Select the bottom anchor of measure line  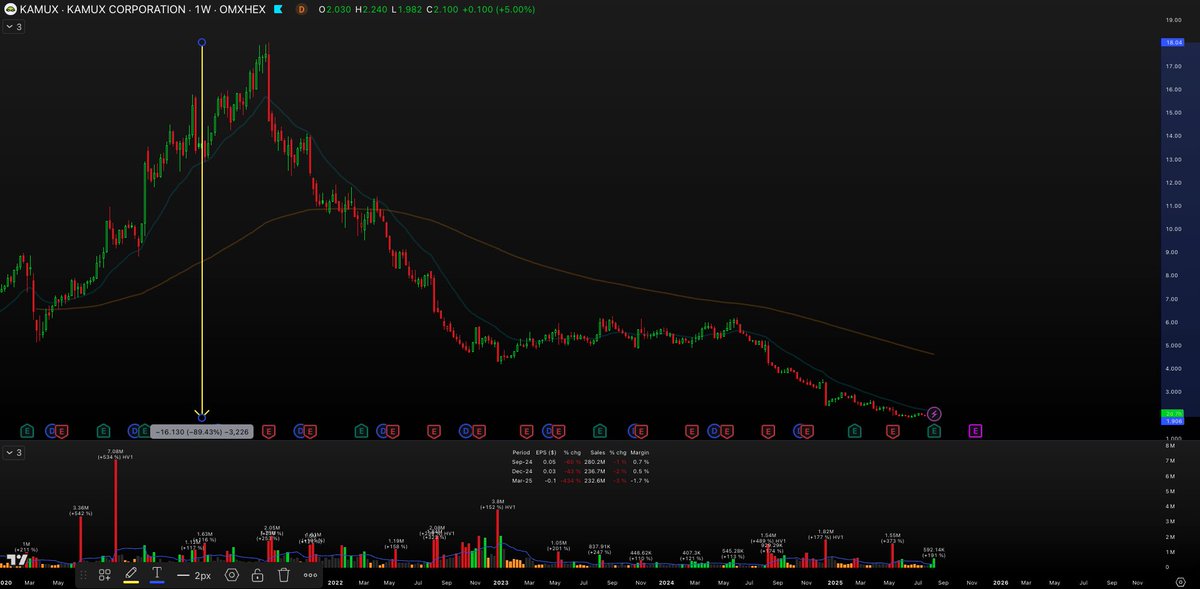[x=202, y=416]
